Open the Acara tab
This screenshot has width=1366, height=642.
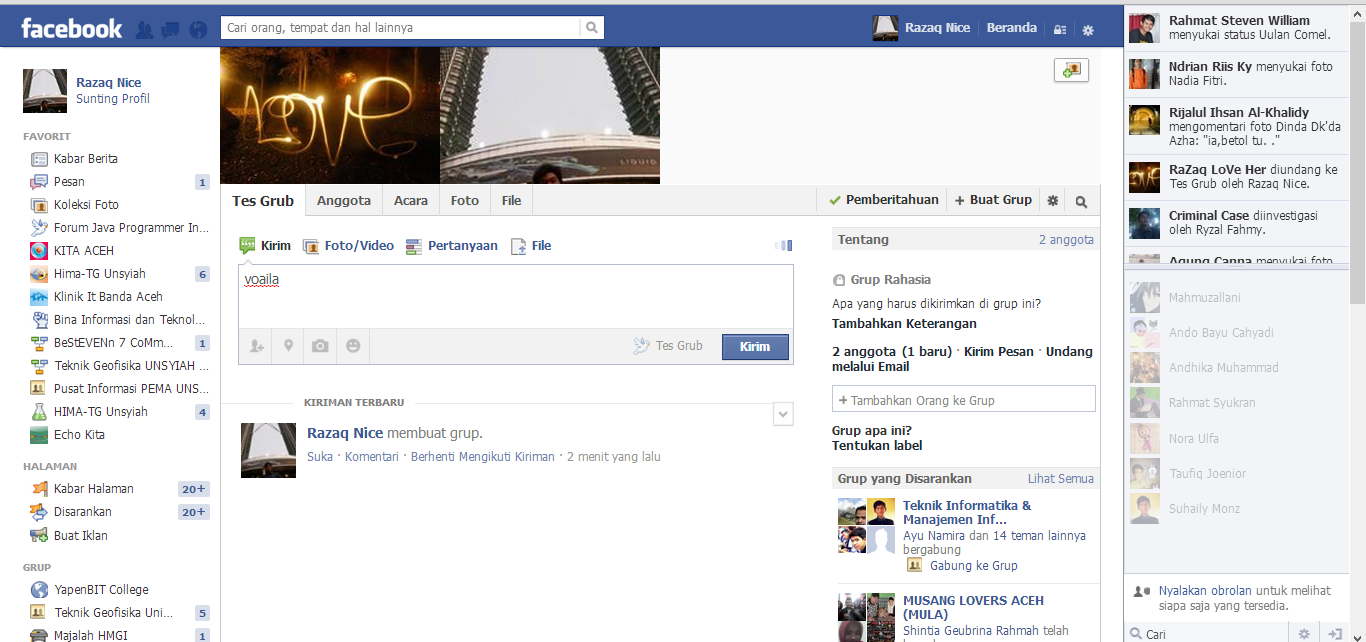411,201
